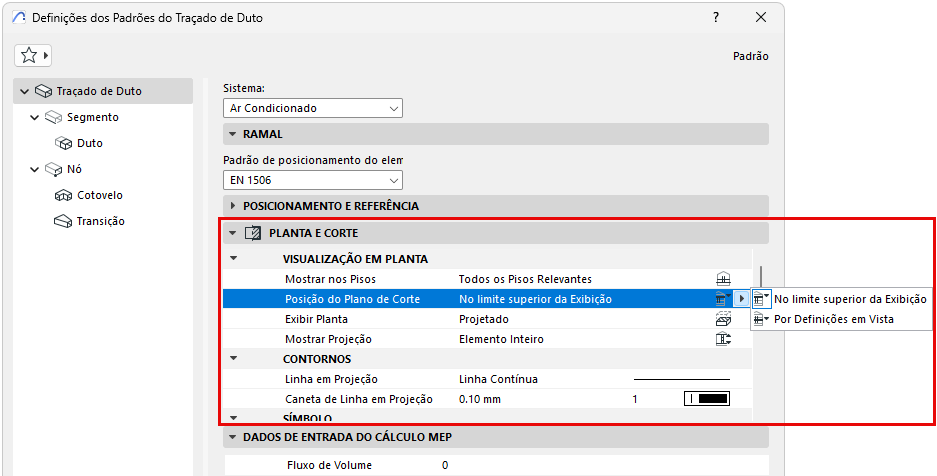The image size is (937, 476).
Task: Click the Traçado de Duto root icon
Action: tap(43, 91)
